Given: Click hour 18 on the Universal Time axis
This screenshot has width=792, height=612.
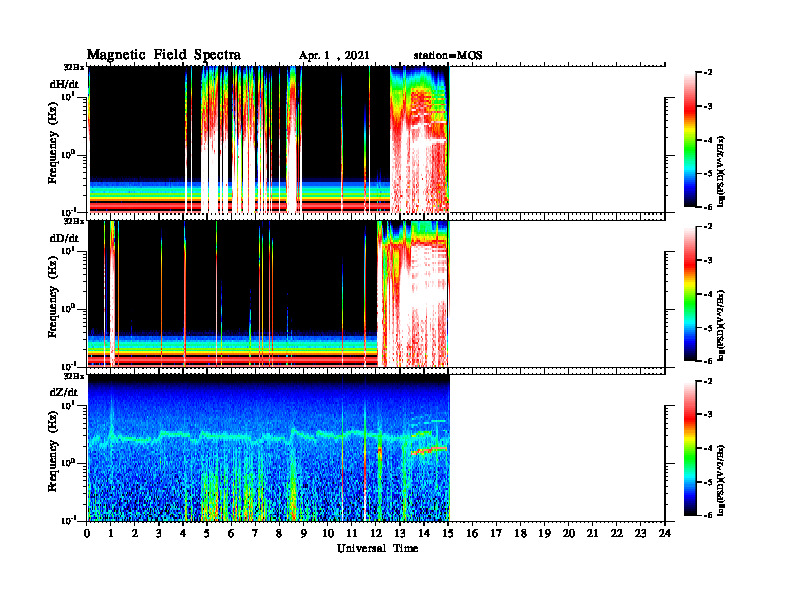Looking at the screenshot, I should (520, 533).
